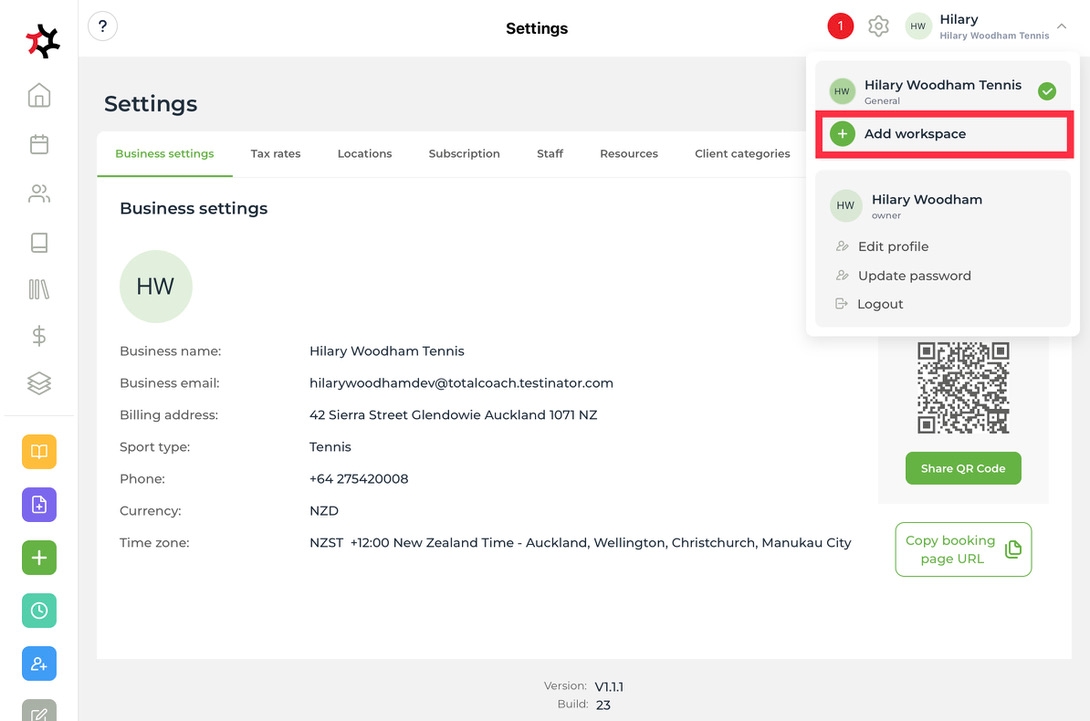Click the settings gear icon
The image size is (1090, 721).
[878, 27]
